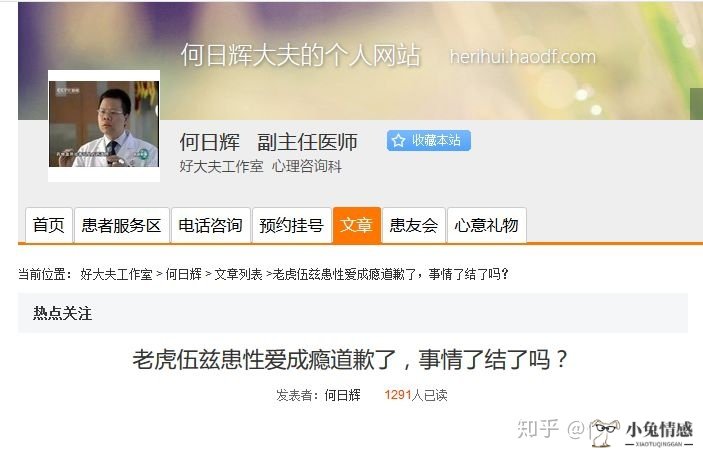Click the herihui.haodf.com site URL
This screenshot has width=703, height=458.
(523, 57)
